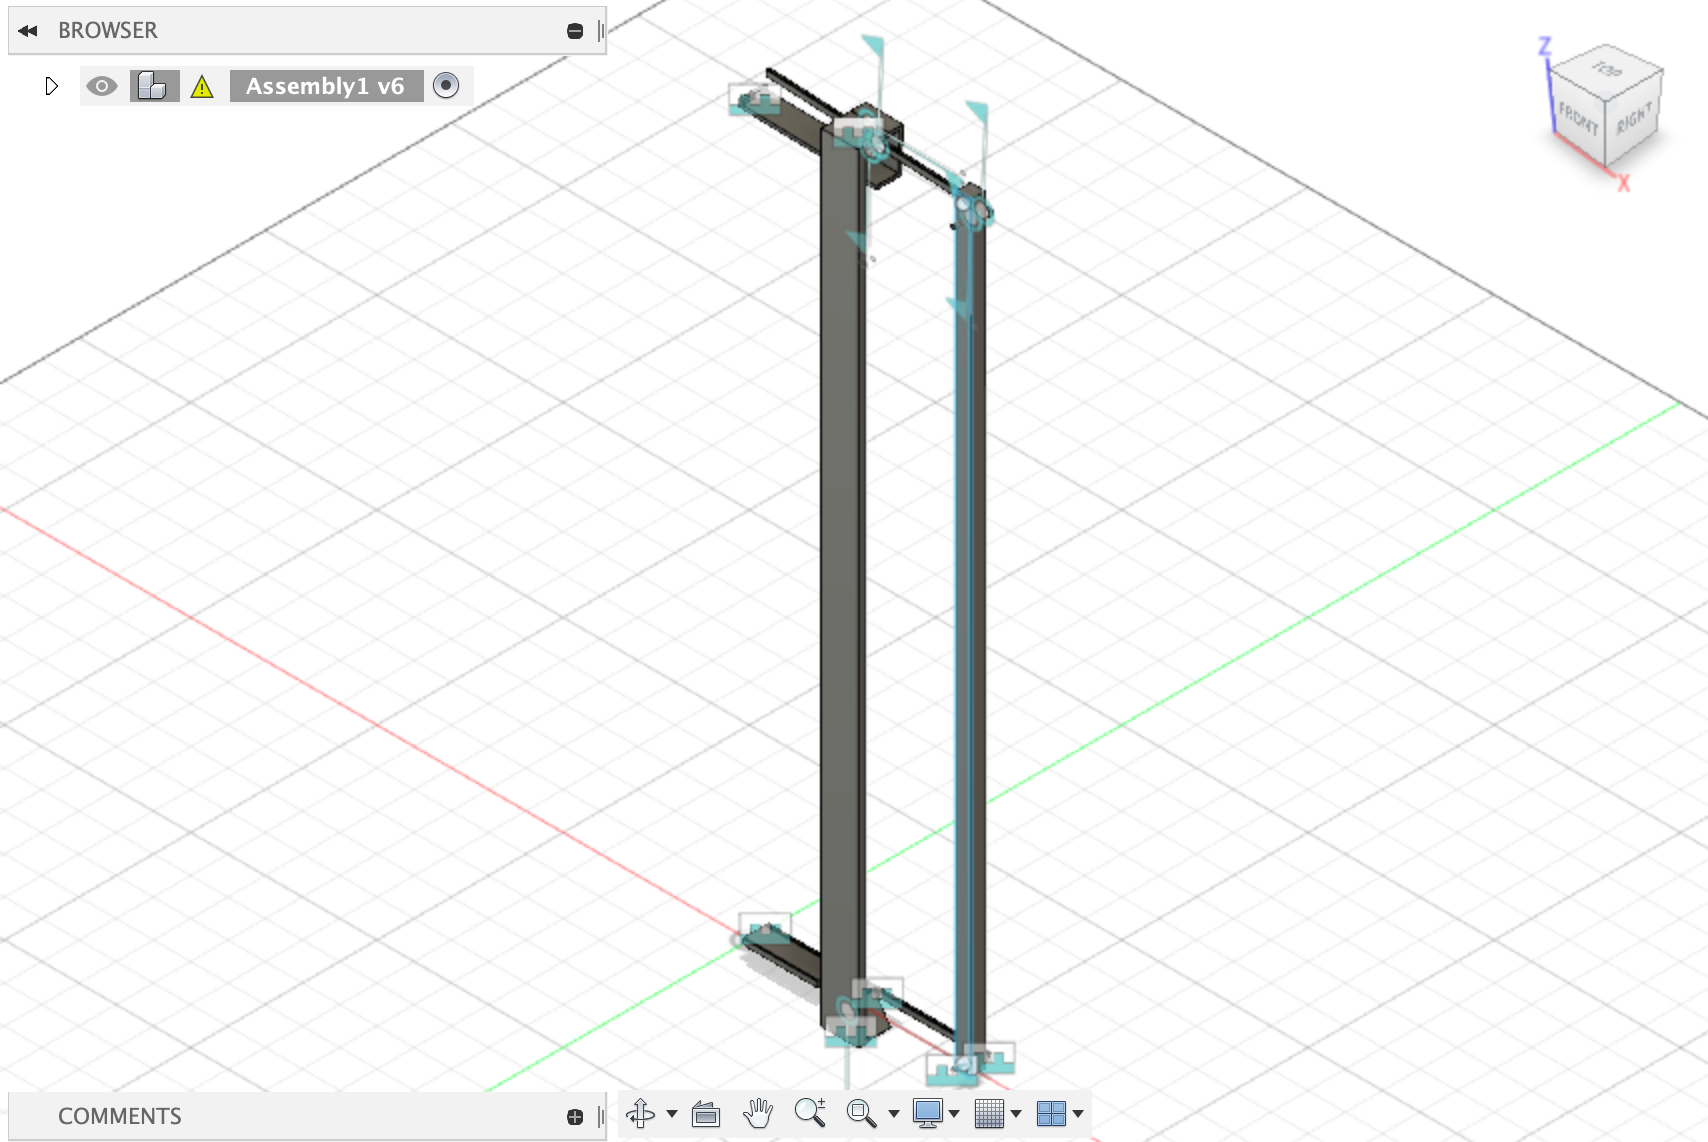
Task: Select the Orbit navigation tool
Action: click(x=641, y=1113)
